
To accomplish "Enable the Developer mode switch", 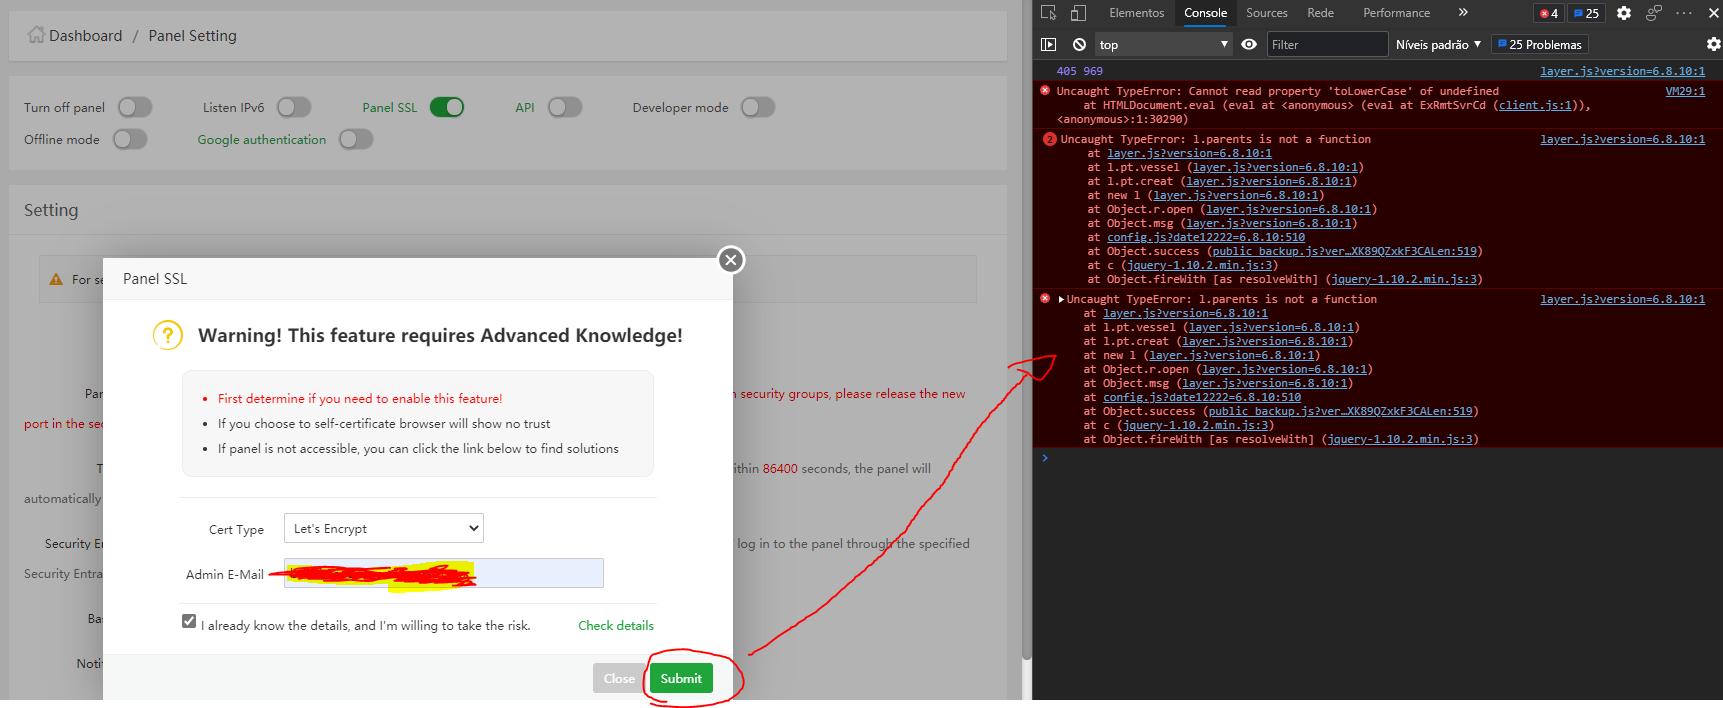I will coord(757,108).
